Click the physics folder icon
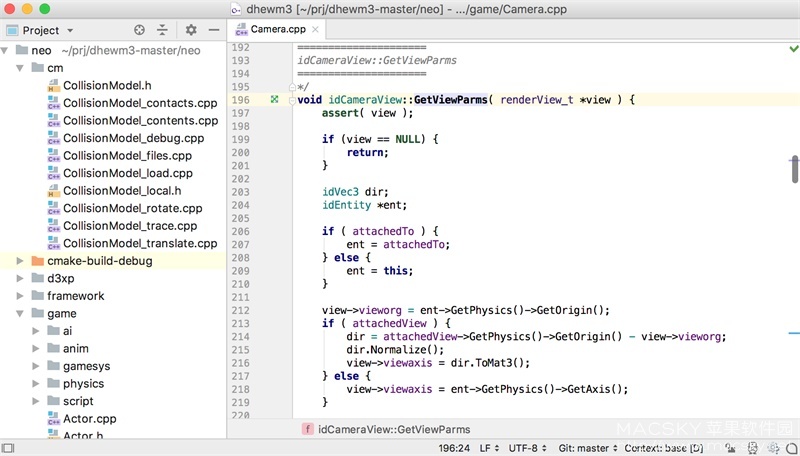The width and height of the screenshot is (800, 456). pyautogui.click(x=54, y=383)
